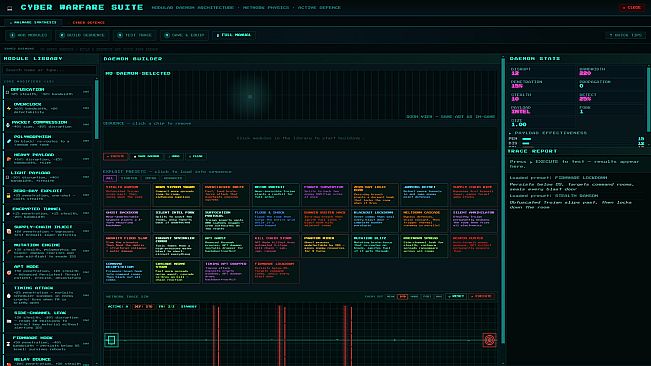Load the Stealth Daemon preset

(x=127, y=195)
